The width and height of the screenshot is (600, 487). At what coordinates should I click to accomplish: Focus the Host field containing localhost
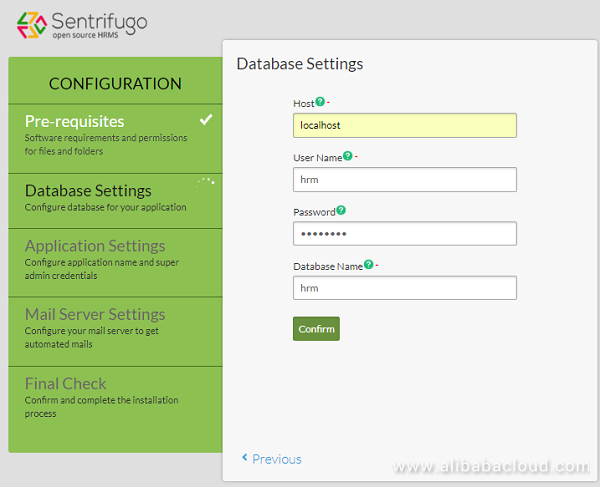pyautogui.click(x=404, y=125)
